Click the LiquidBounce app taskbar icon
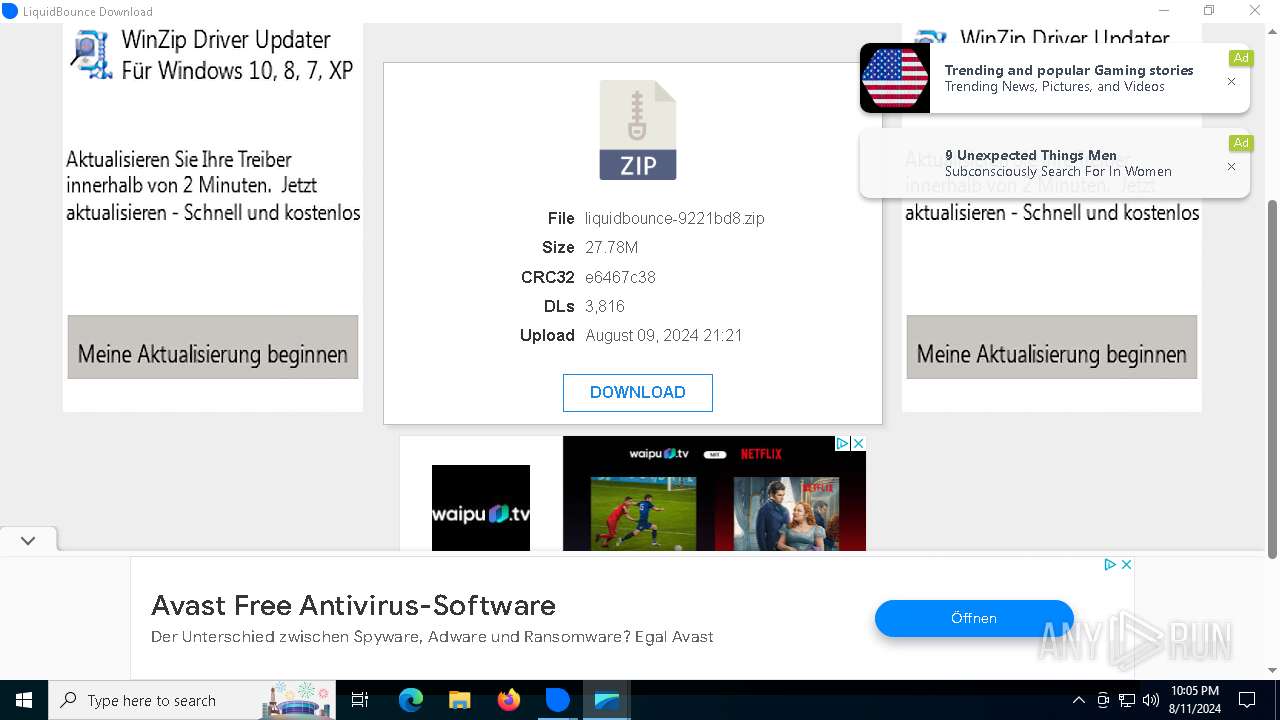Screen dimensions: 1280x720 557,700
